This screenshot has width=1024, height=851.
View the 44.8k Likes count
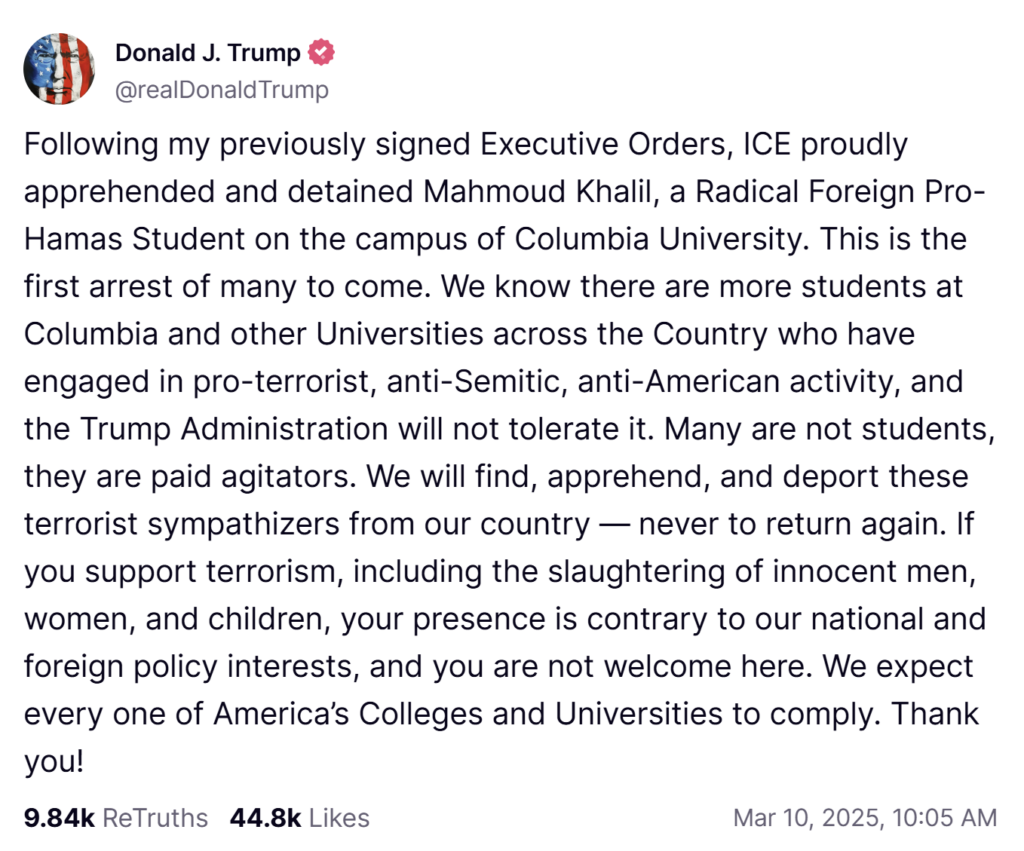tap(265, 817)
